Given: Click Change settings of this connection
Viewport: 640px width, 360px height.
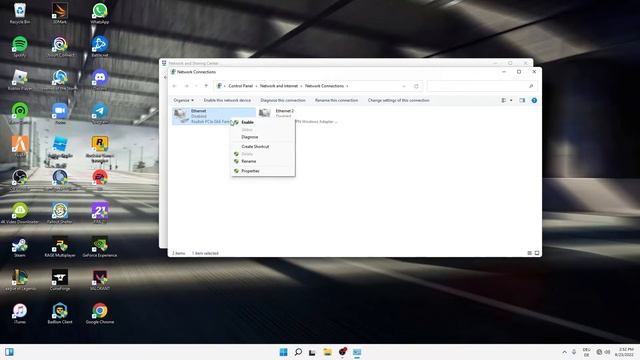Looking at the screenshot, I should coord(398,100).
